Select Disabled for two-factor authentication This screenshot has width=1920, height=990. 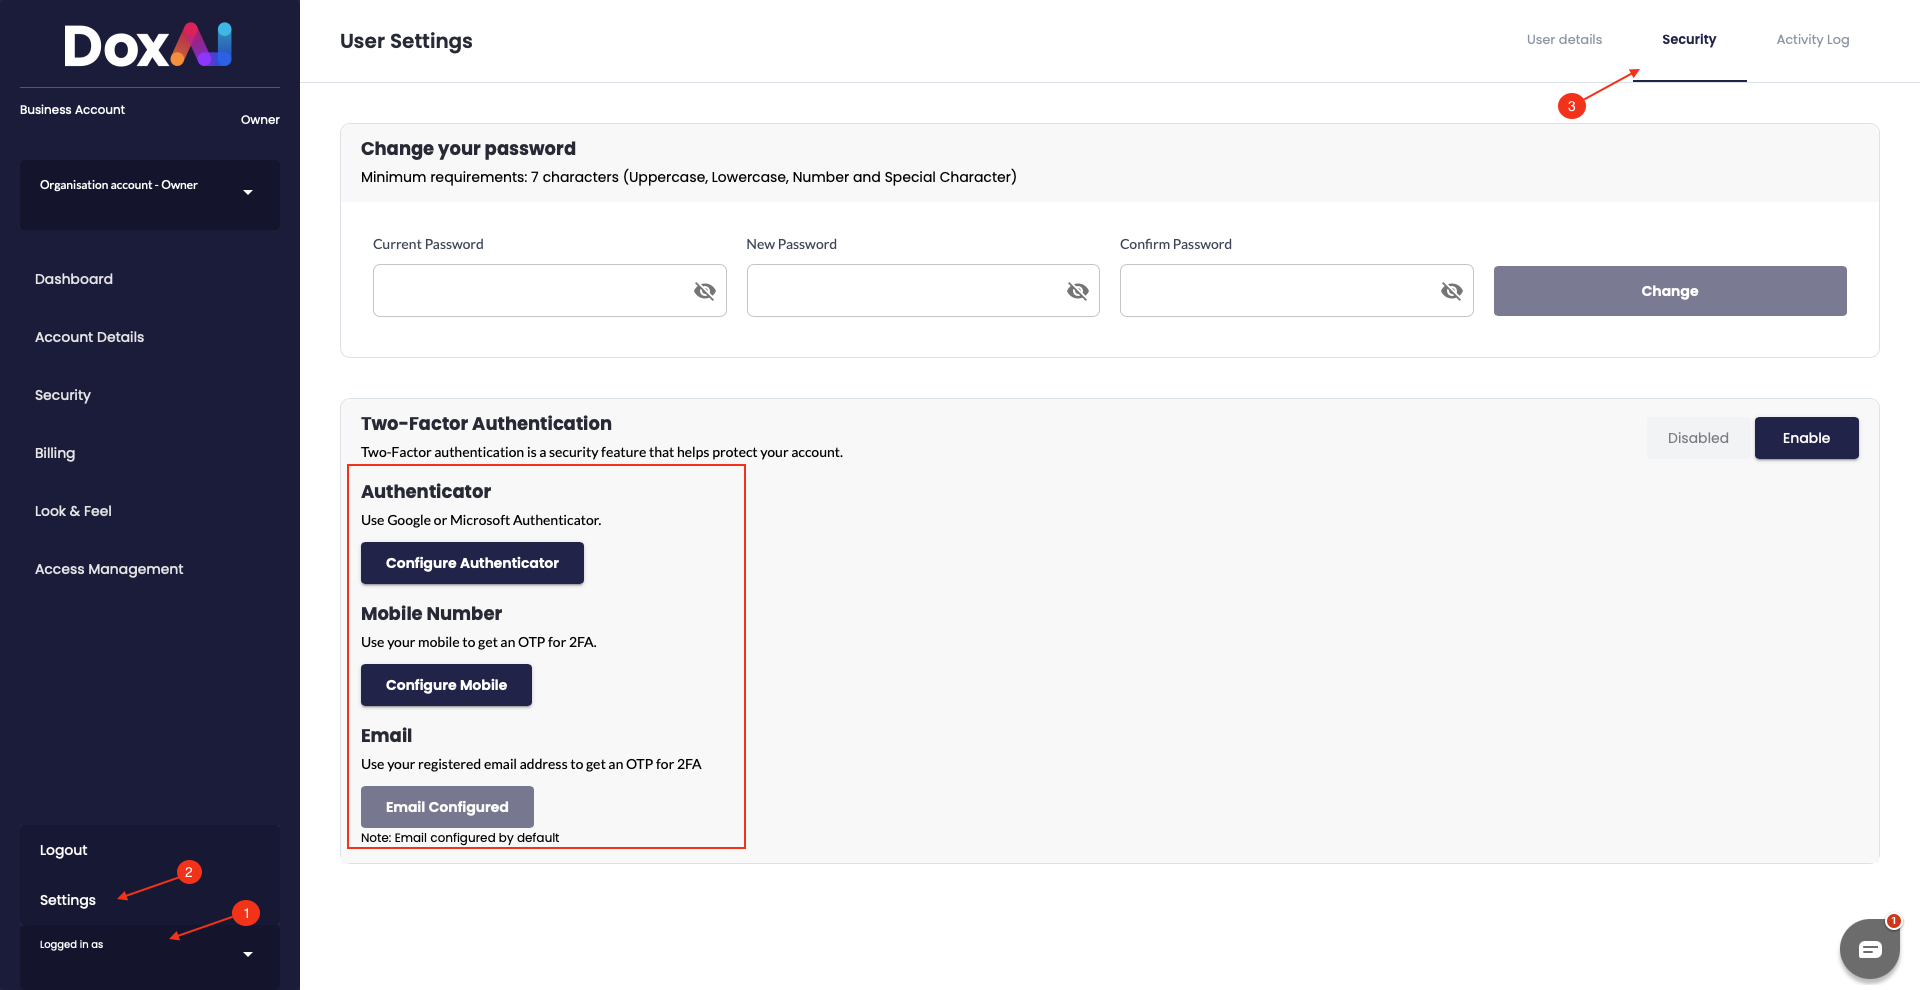(x=1698, y=438)
